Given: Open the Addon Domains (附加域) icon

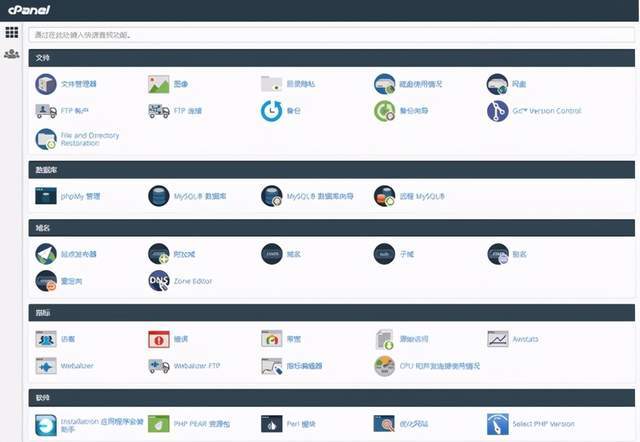Looking at the screenshot, I should (159, 254).
